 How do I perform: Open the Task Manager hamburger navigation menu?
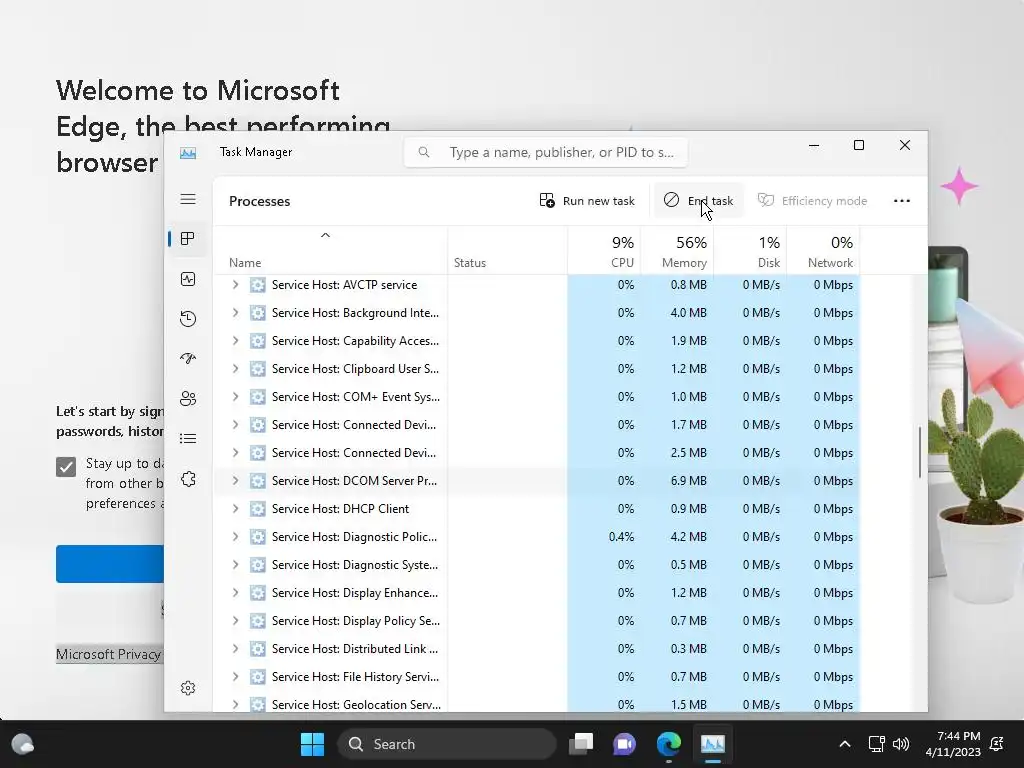(188, 199)
